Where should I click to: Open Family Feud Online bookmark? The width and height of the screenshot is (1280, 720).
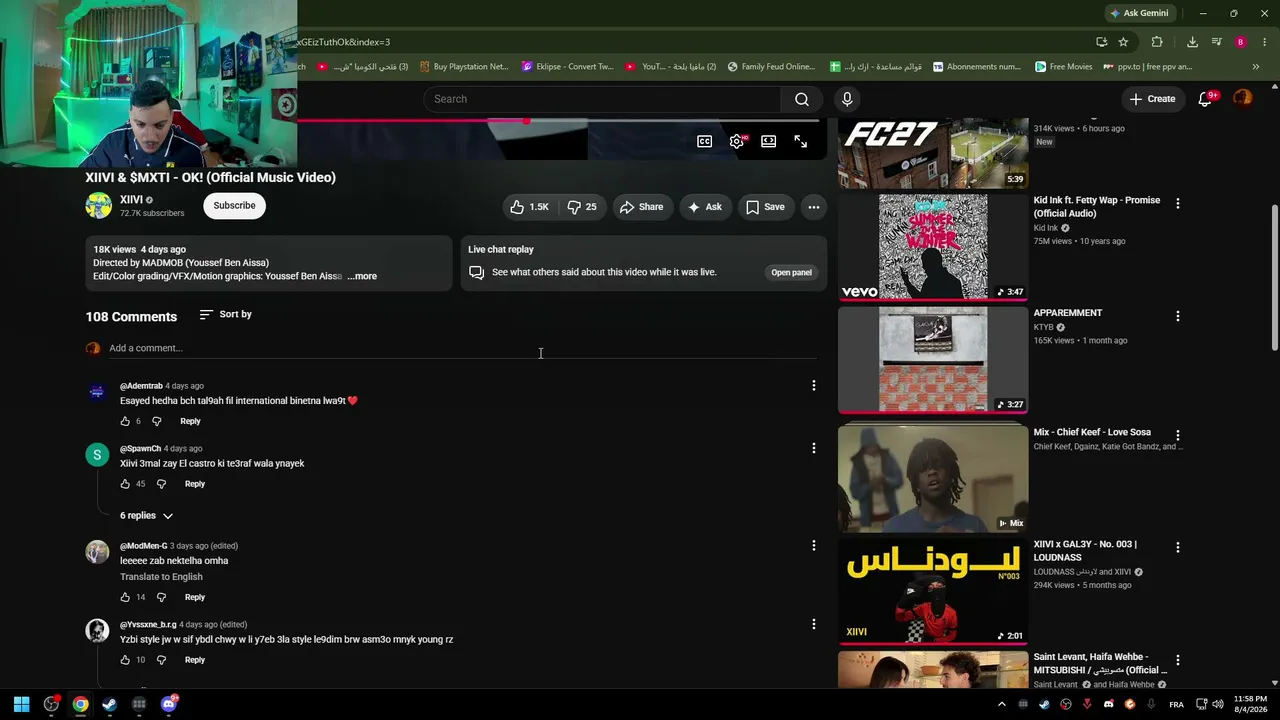pos(771,67)
